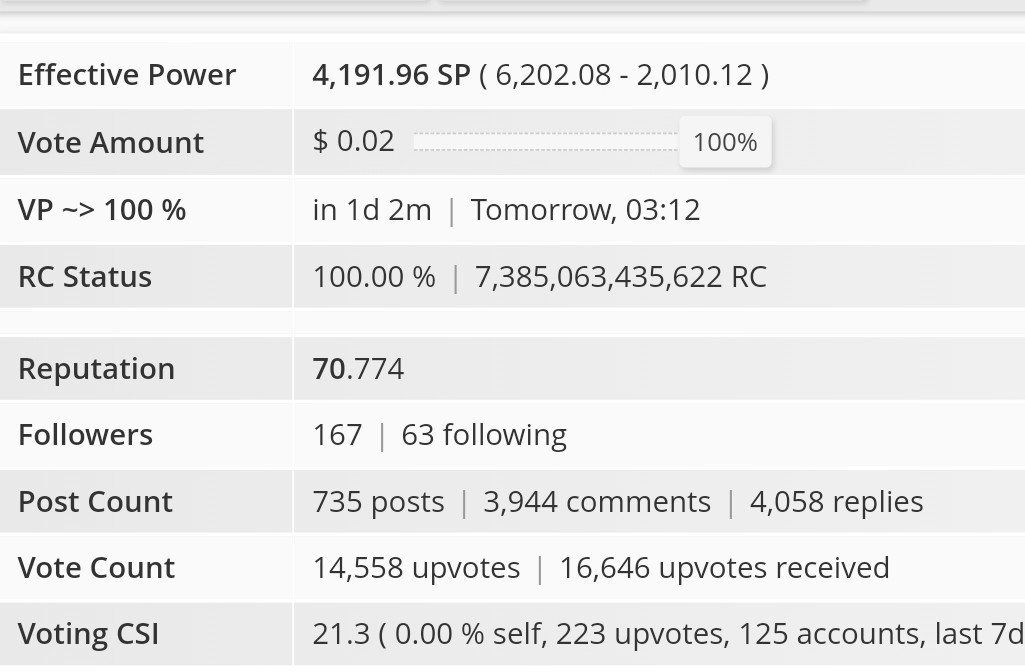Open the 63 following list
This screenshot has height=672, width=1025.
tap(484, 435)
